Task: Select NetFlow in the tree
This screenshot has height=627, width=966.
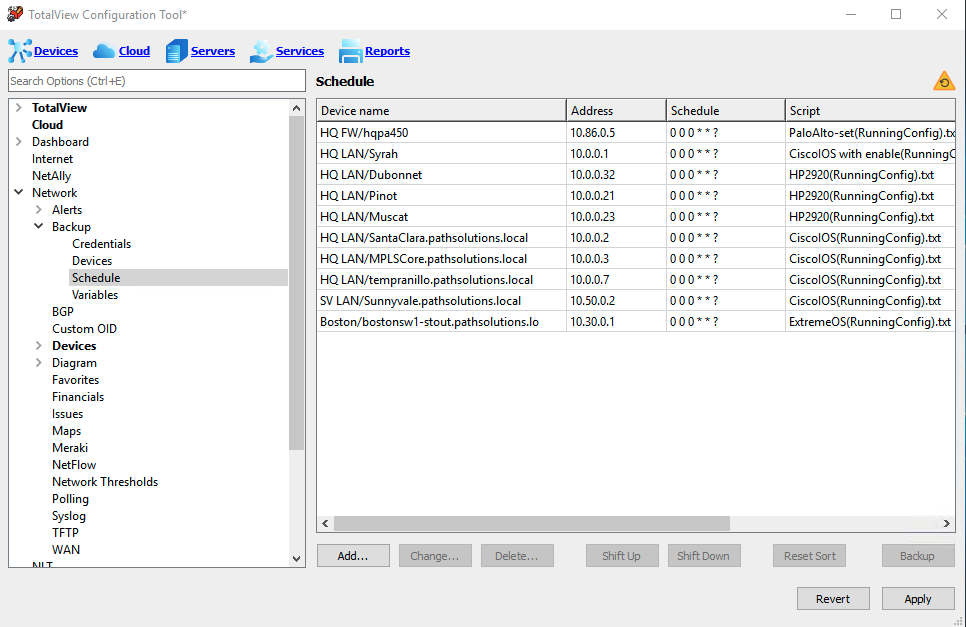Action: [74, 465]
